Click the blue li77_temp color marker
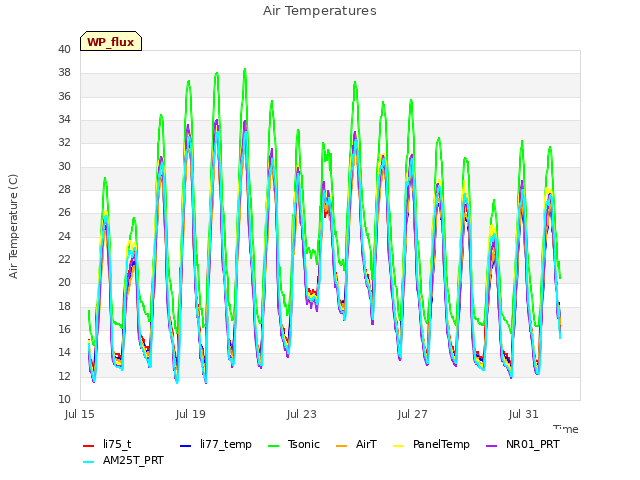 click(186, 446)
